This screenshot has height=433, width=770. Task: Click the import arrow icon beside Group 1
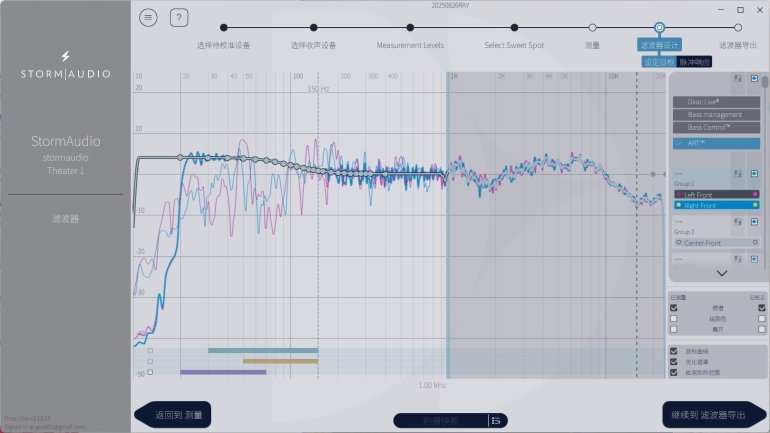(754, 175)
